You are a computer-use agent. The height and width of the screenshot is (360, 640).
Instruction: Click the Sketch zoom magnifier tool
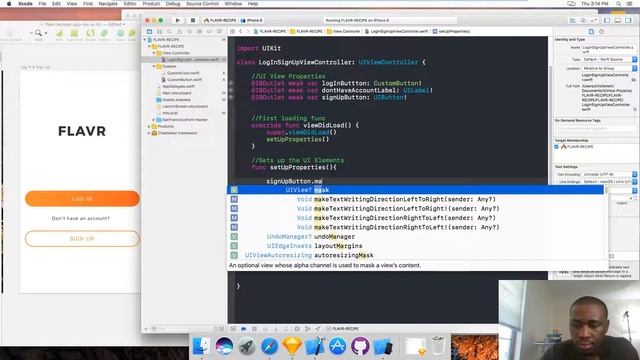(38, 33)
